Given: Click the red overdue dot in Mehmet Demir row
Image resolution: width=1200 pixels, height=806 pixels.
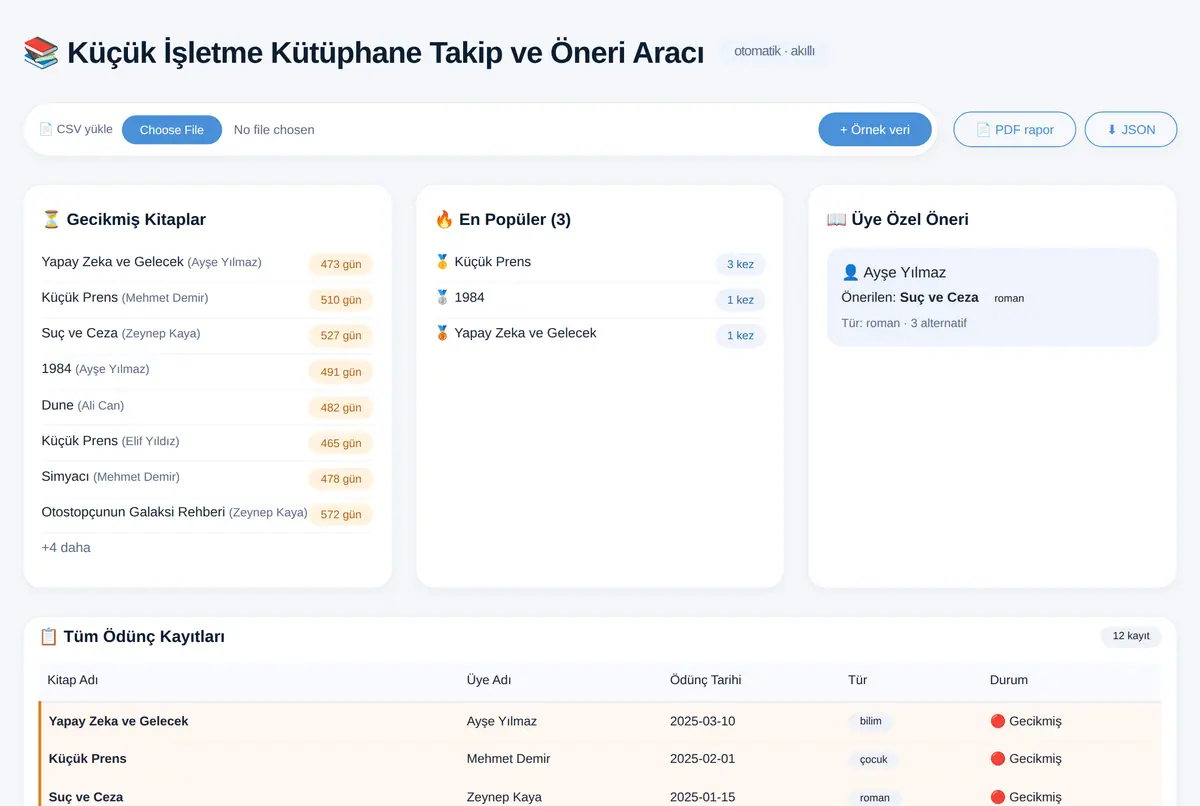Looking at the screenshot, I should coord(997,759).
